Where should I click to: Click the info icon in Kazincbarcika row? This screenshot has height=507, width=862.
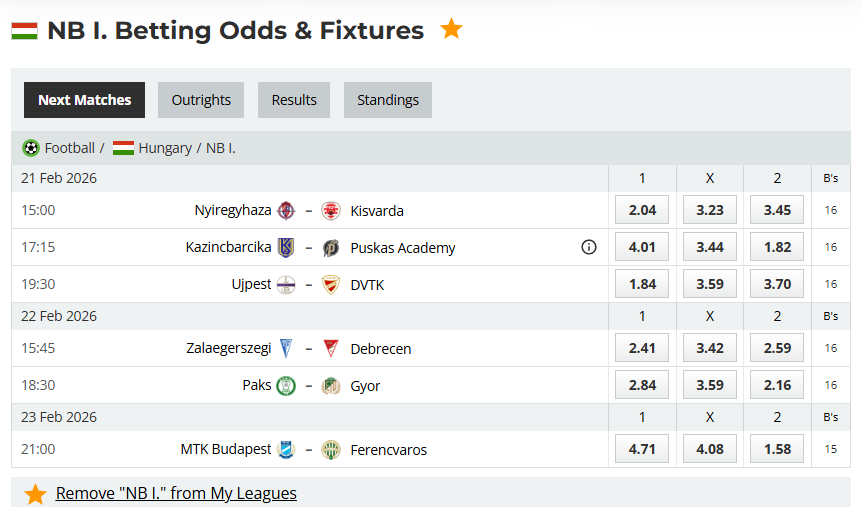[589, 247]
